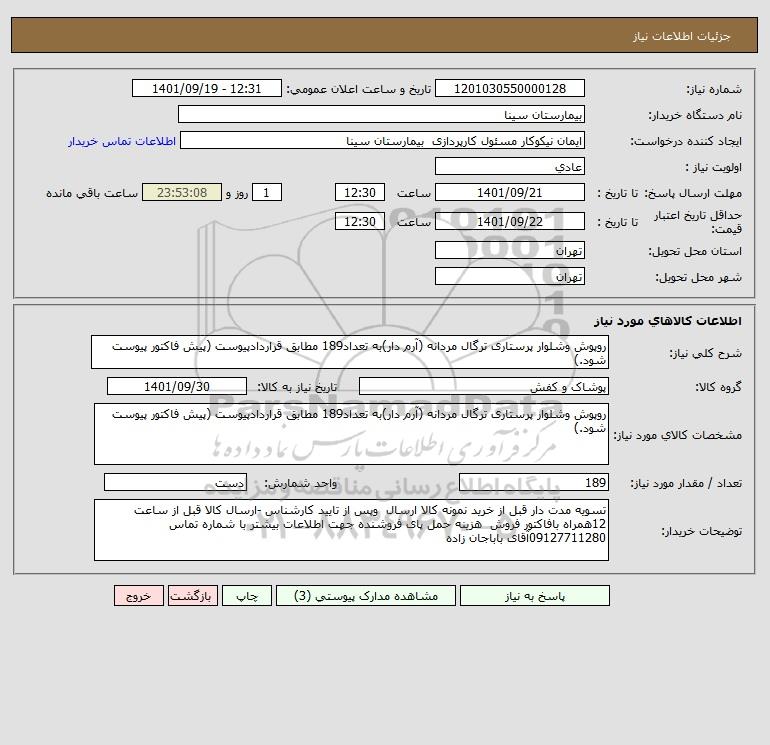This screenshot has width=770, height=745.
Task: Click the شرح کلی نیاز description box
Action: (x=350, y=352)
